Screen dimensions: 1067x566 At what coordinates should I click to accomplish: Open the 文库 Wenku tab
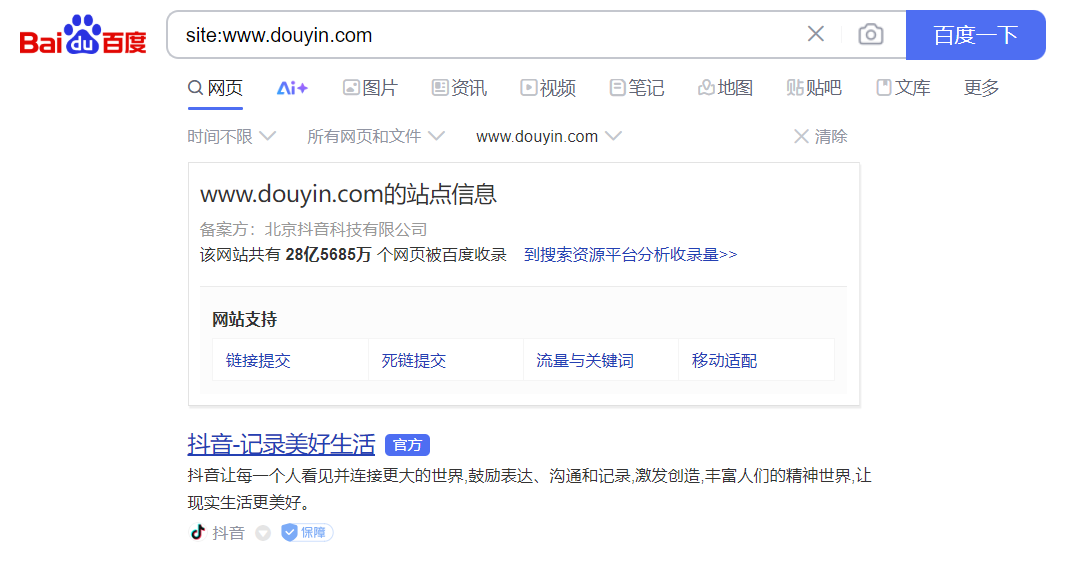coord(903,88)
